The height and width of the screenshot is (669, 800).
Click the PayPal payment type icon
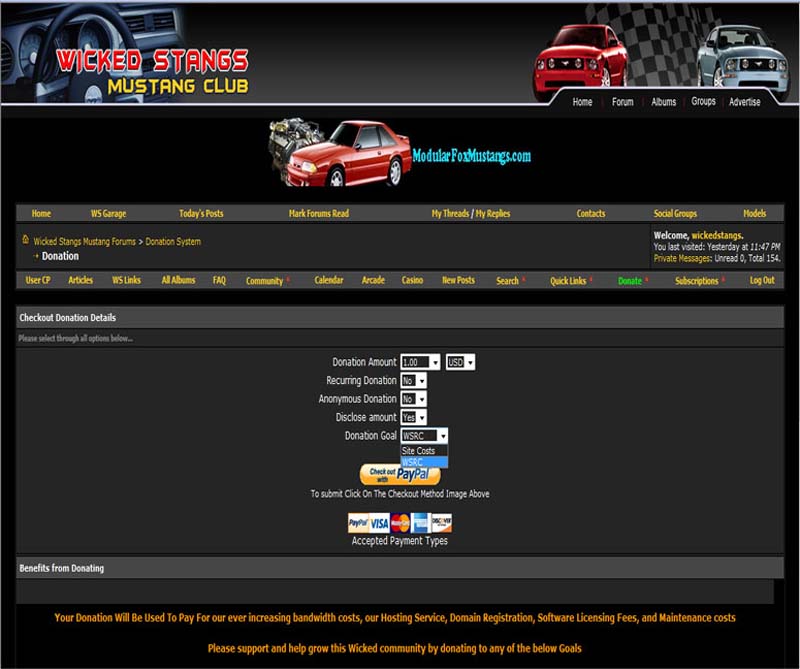(x=358, y=523)
